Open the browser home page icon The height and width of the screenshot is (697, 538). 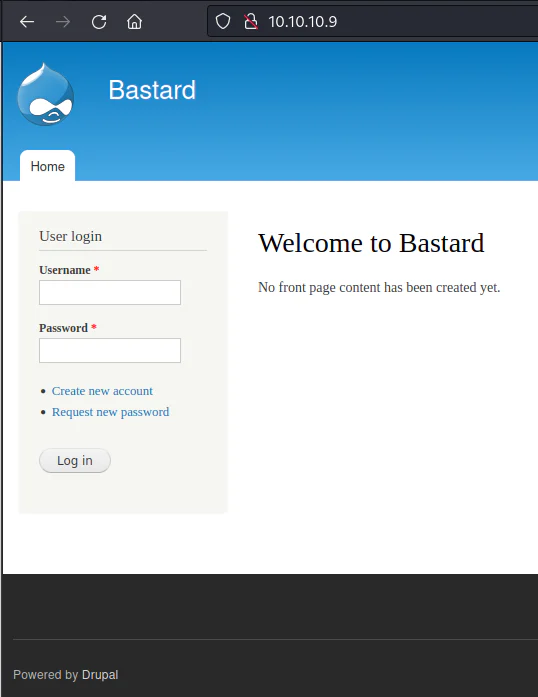point(134,21)
